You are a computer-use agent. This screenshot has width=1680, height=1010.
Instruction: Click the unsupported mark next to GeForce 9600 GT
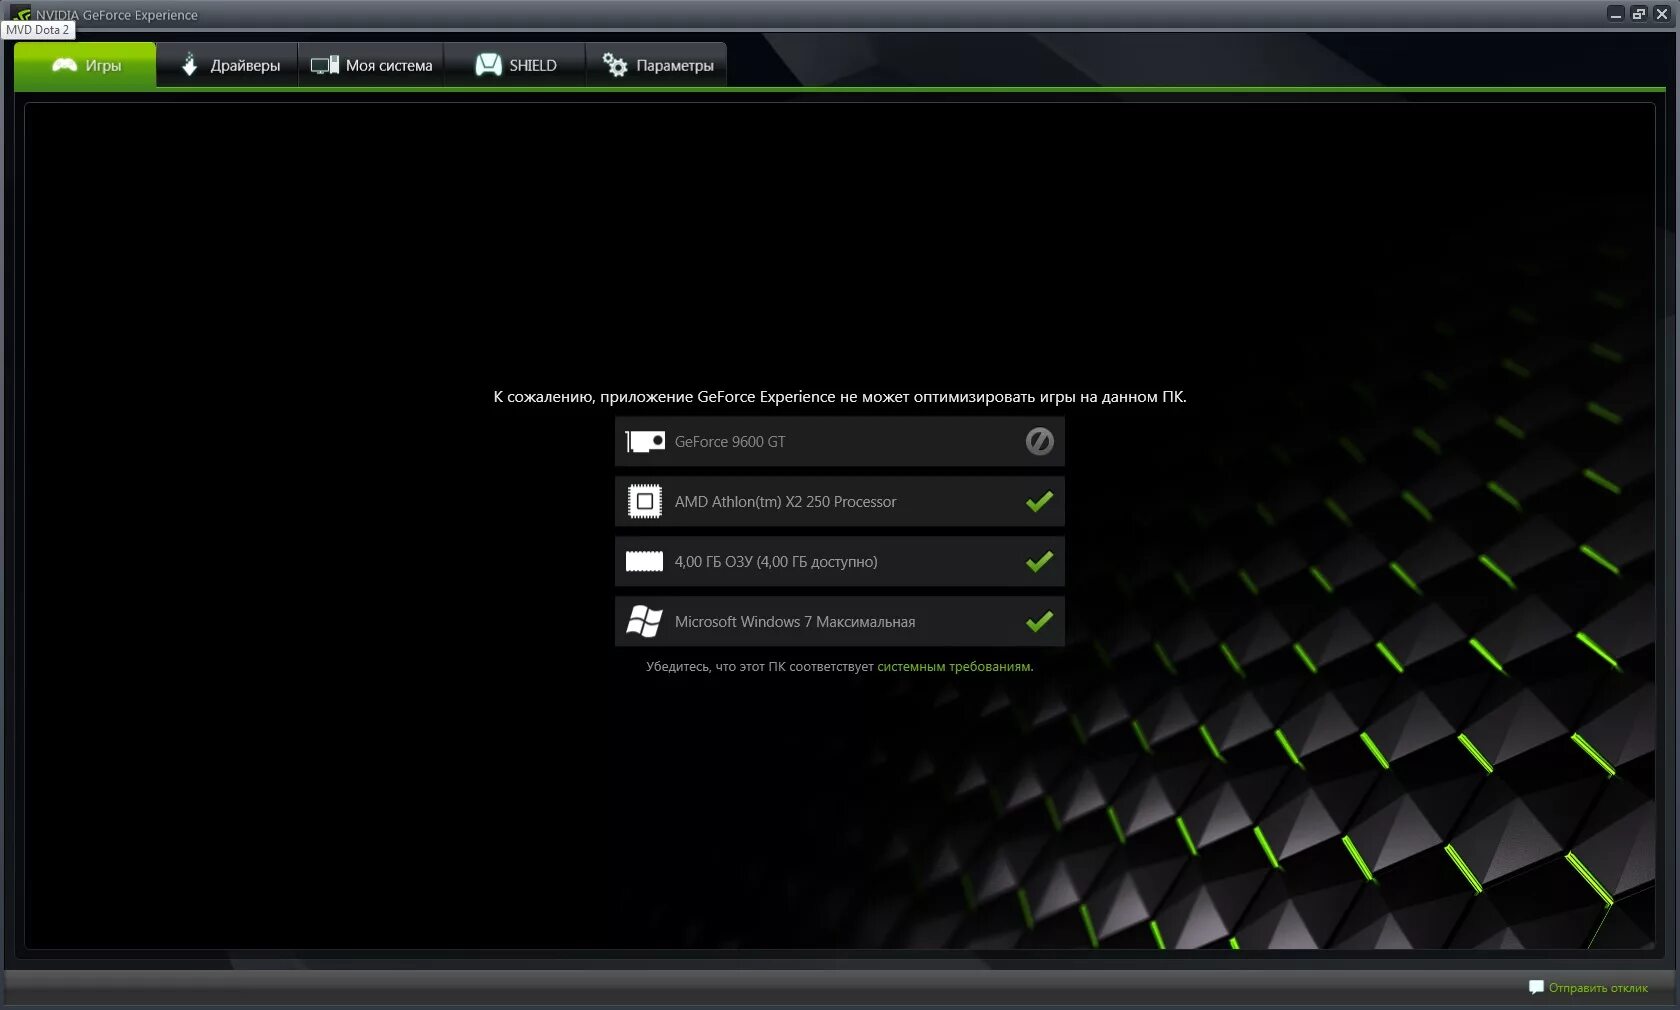[x=1039, y=441]
